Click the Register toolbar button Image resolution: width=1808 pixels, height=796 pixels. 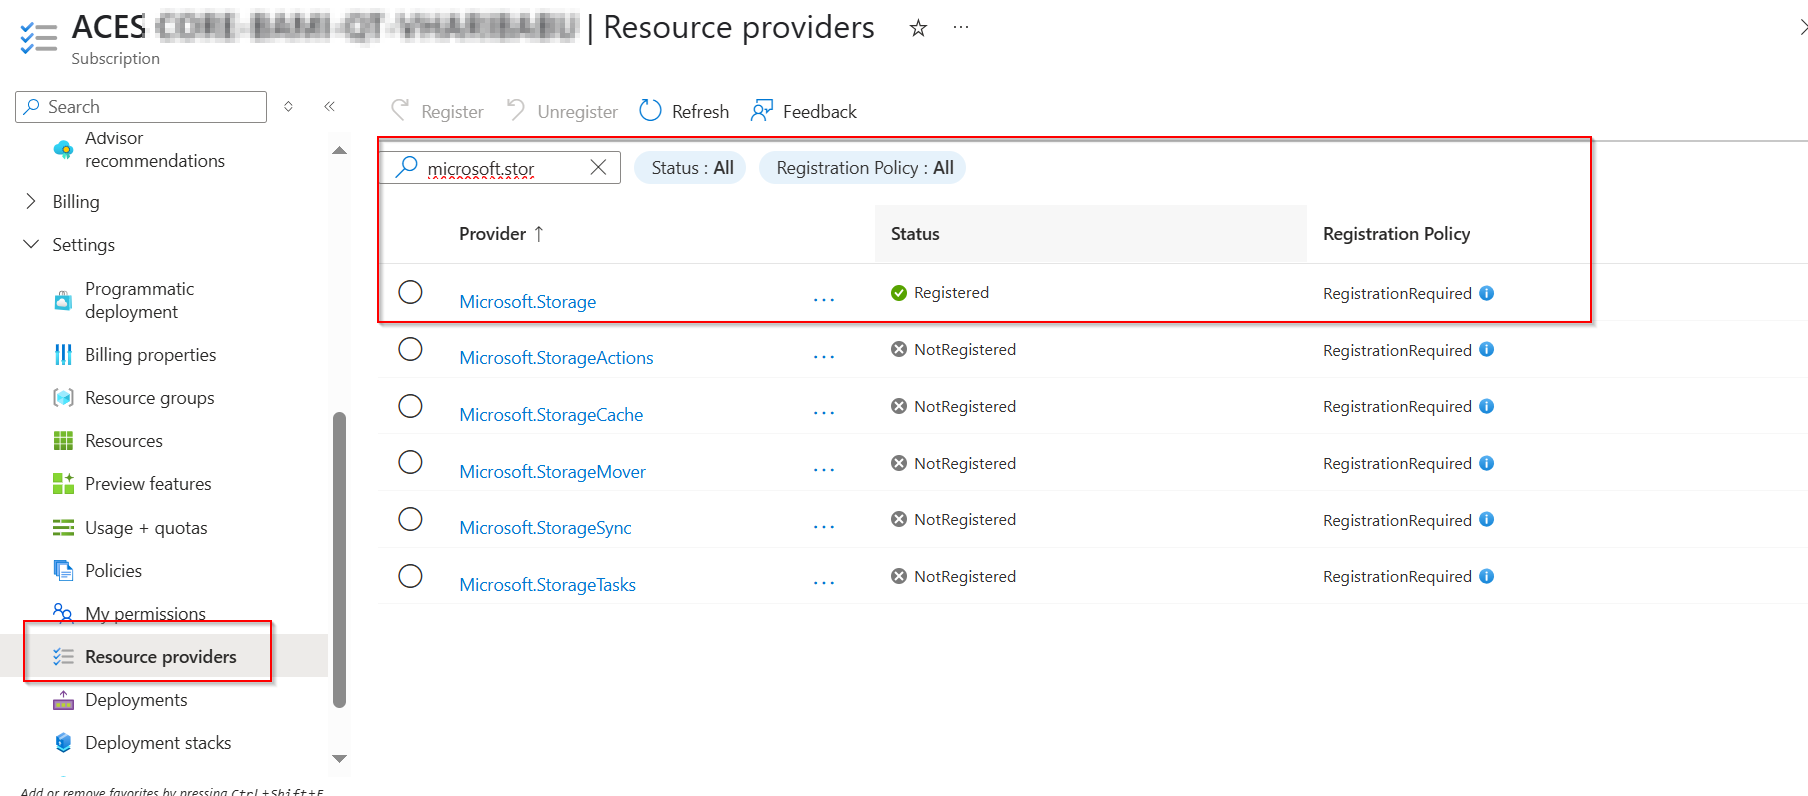[437, 111]
